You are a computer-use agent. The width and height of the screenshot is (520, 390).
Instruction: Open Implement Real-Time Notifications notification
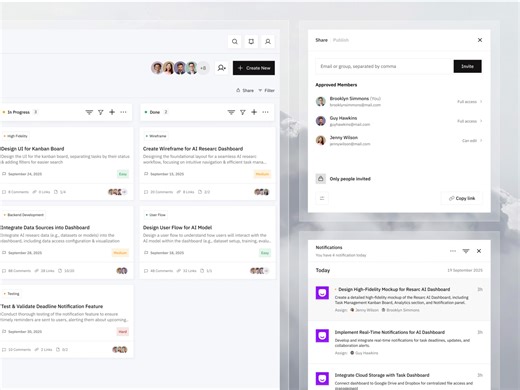399,342
